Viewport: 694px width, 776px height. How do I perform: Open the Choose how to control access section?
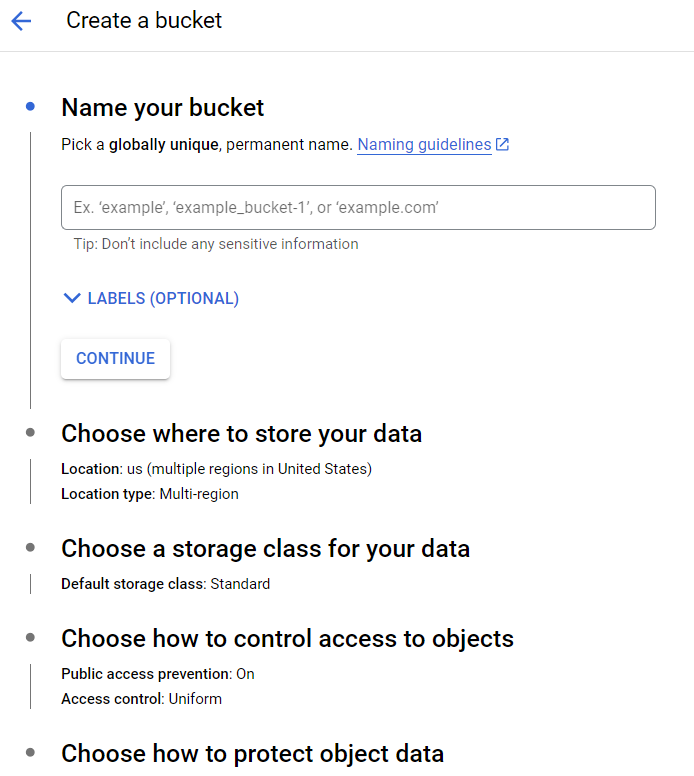(x=287, y=639)
